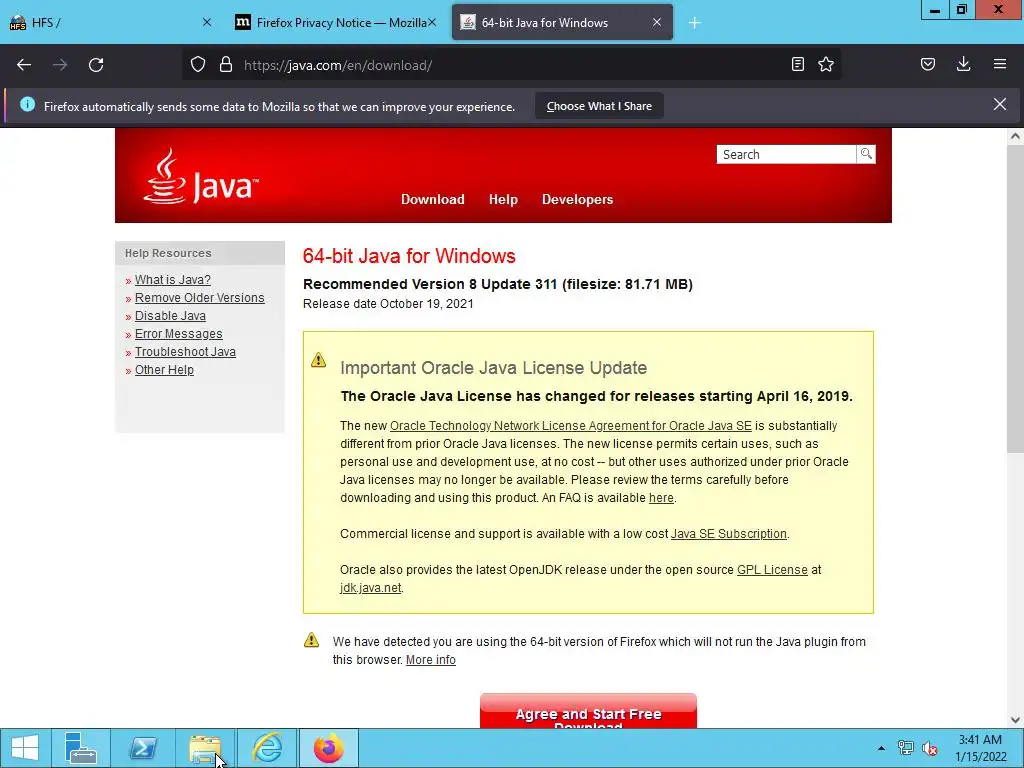Close the 64-bit Java for Windows tab
This screenshot has width=1024, height=768.
click(657, 23)
